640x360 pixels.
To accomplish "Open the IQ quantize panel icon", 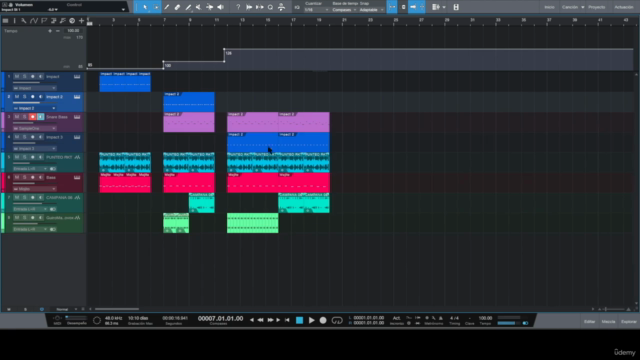I will coord(297,7).
